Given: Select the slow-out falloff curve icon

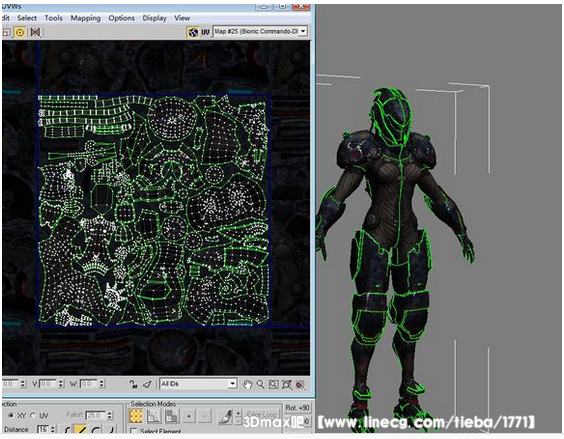Looking at the screenshot, I should 96,430.
